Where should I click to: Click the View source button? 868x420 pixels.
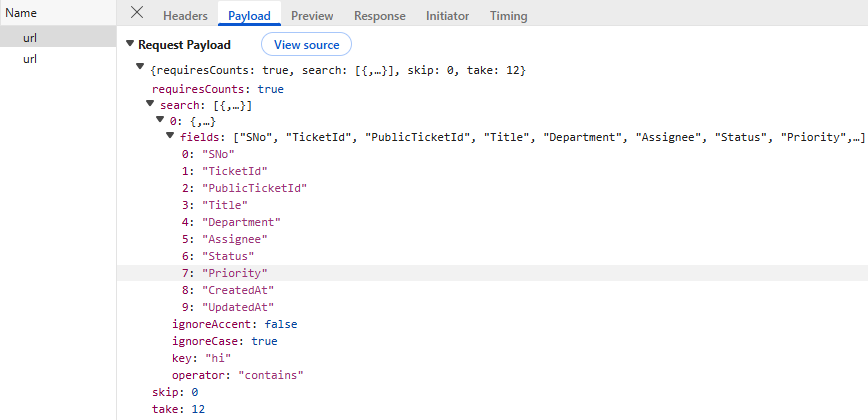306,45
